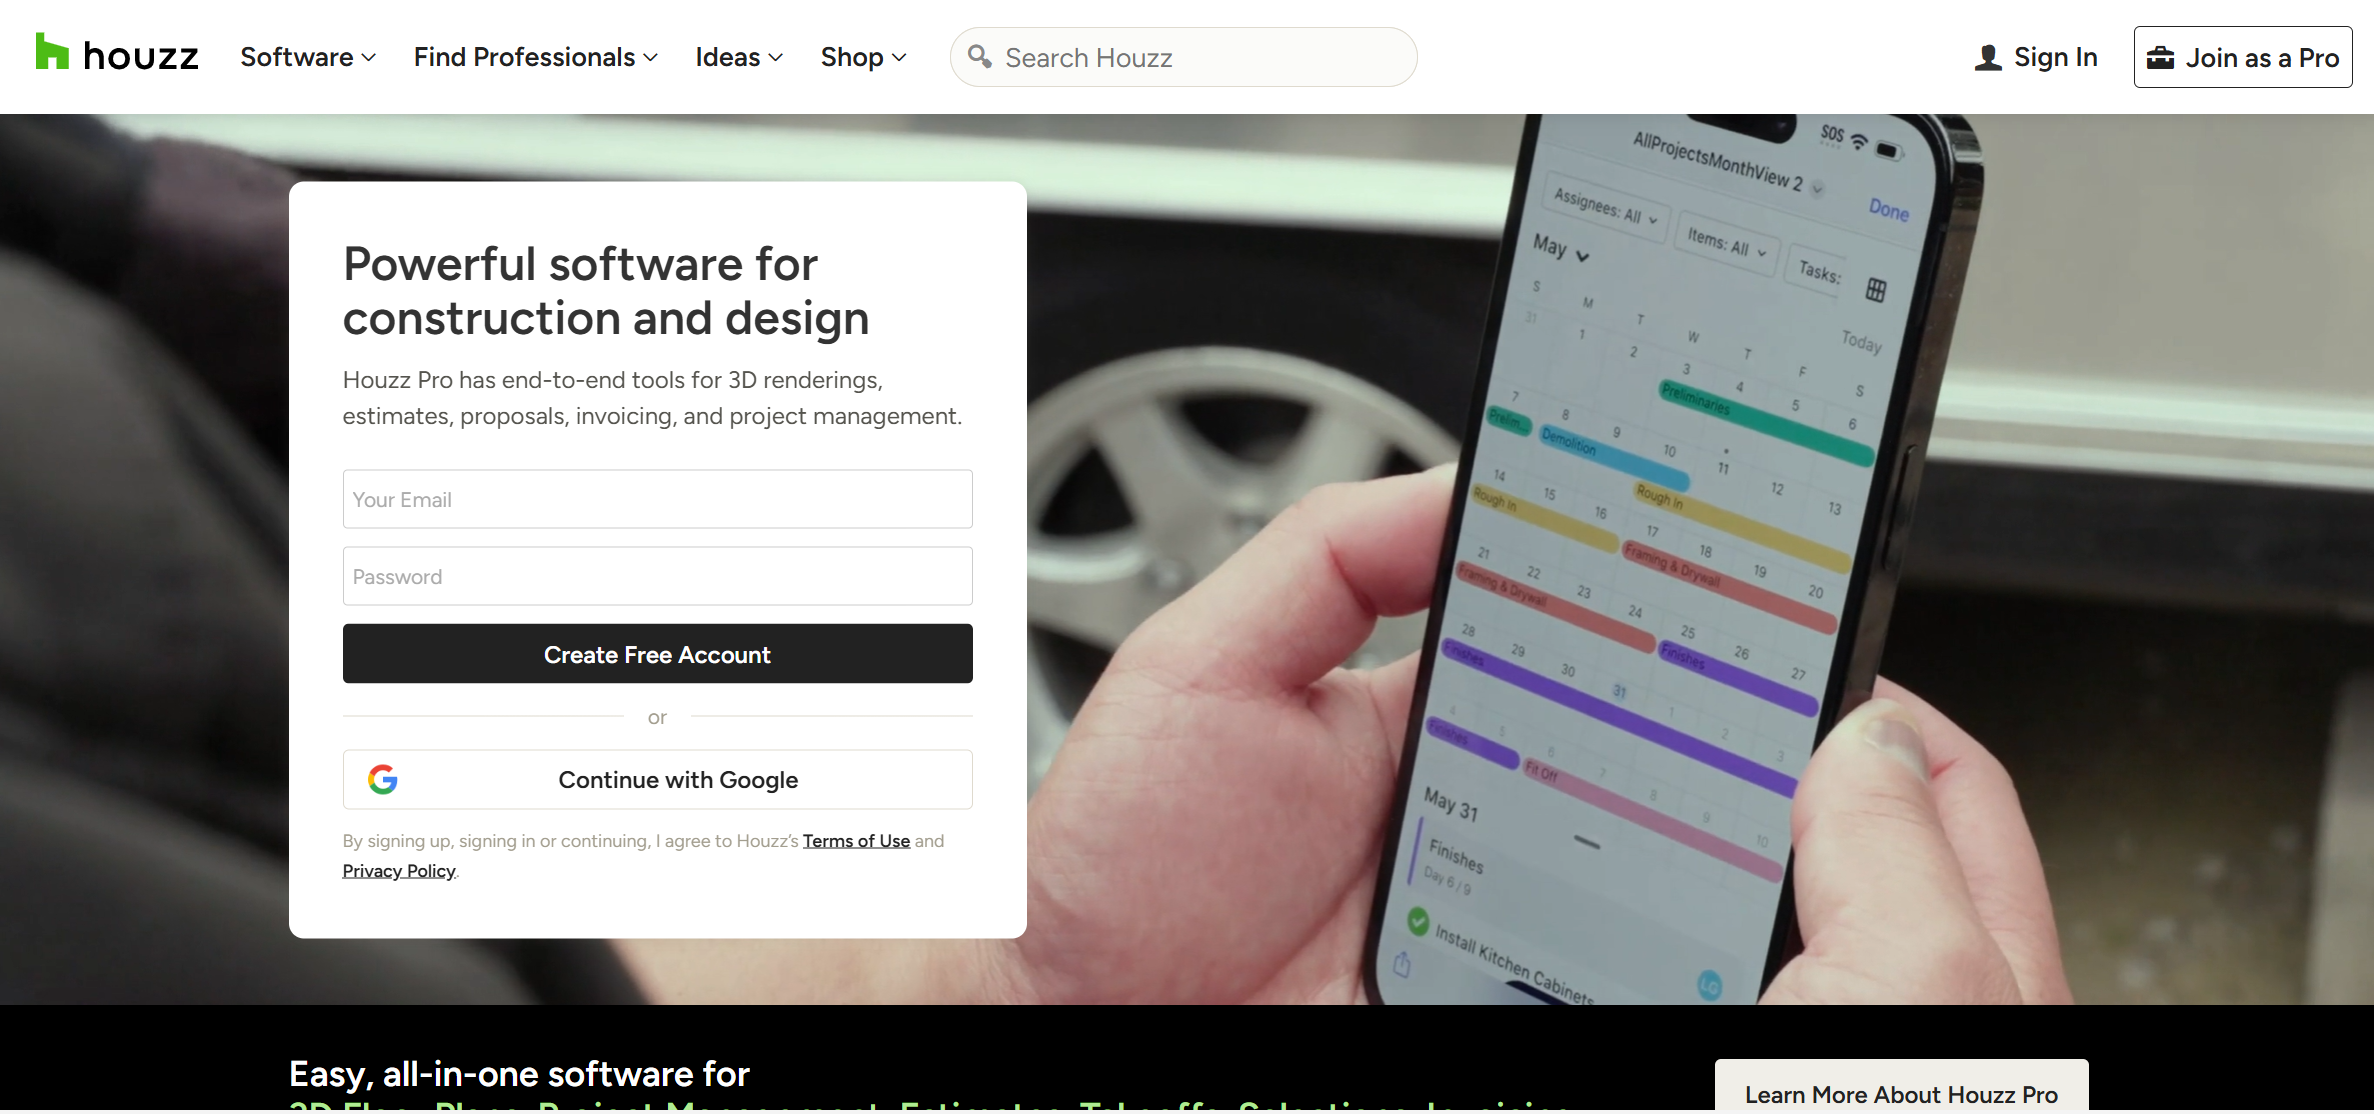This screenshot has height=1114, width=2374.
Task: Click the Sign In person icon
Action: pyautogui.click(x=1988, y=58)
